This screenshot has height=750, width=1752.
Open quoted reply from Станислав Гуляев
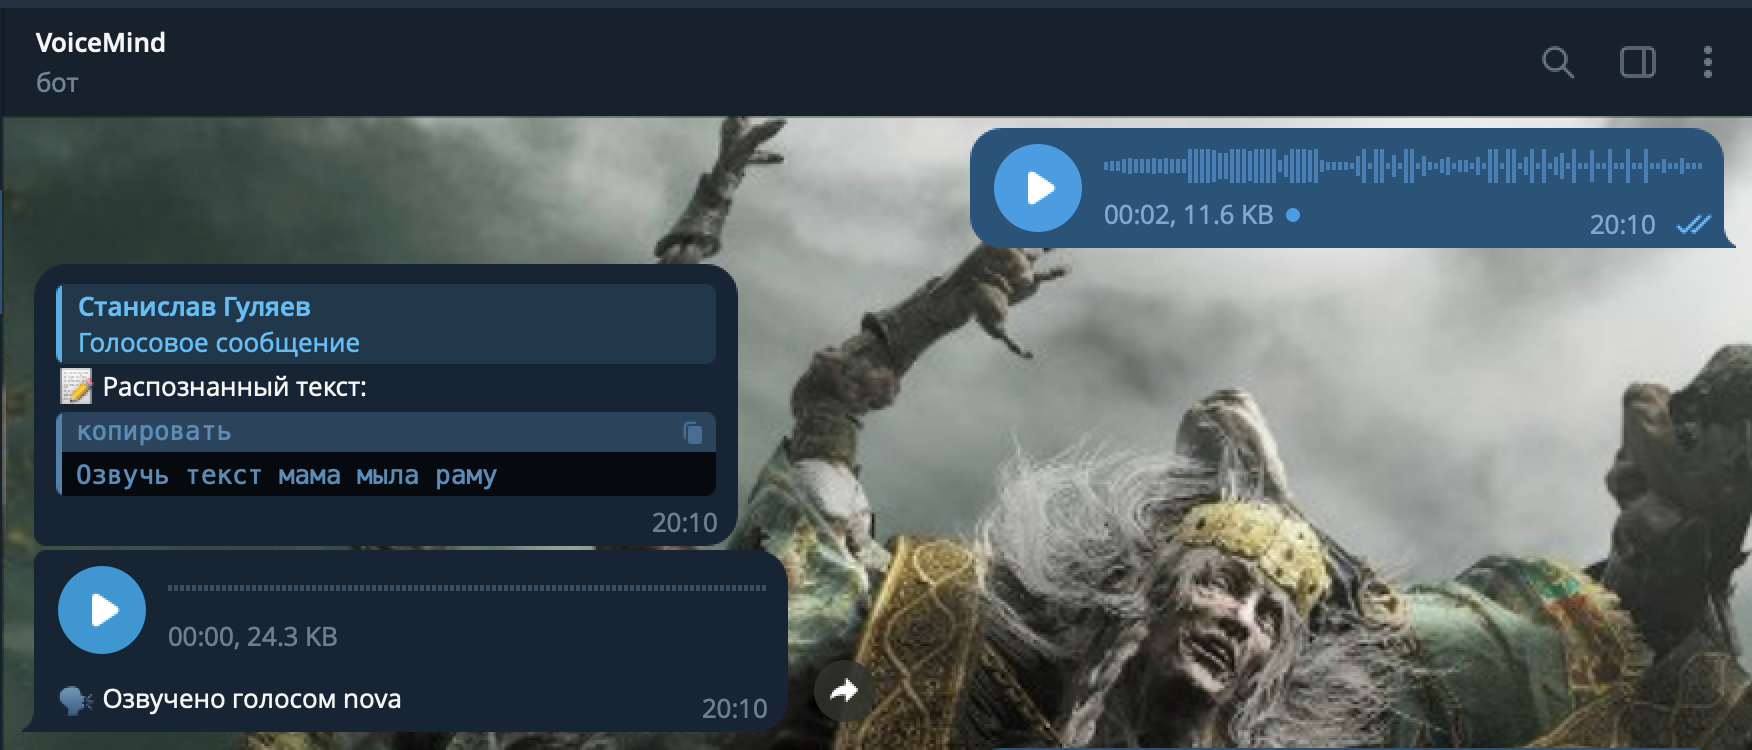387,324
